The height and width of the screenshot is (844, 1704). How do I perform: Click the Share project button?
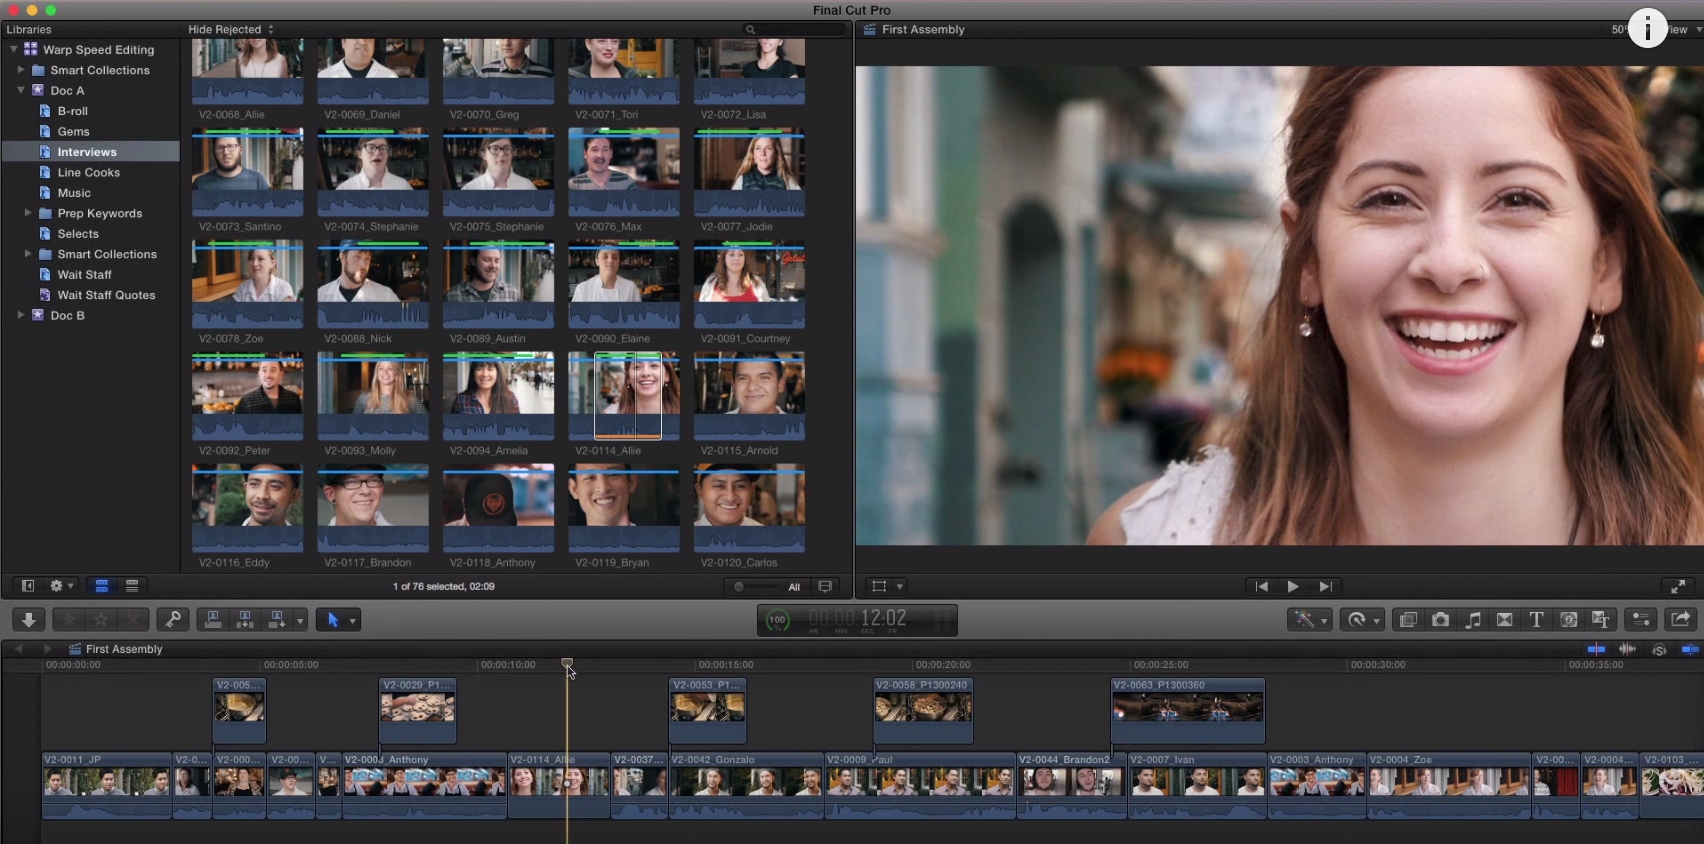click(1681, 620)
